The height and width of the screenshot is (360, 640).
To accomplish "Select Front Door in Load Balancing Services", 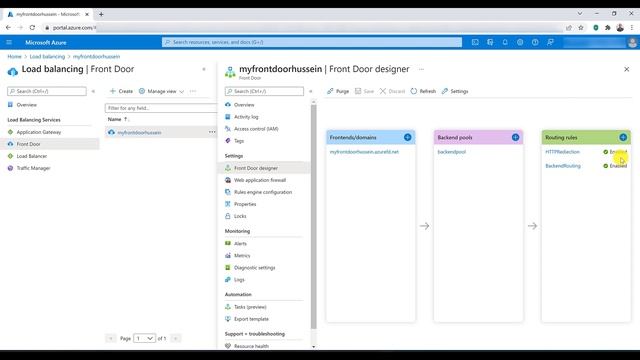I will click(x=28, y=144).
